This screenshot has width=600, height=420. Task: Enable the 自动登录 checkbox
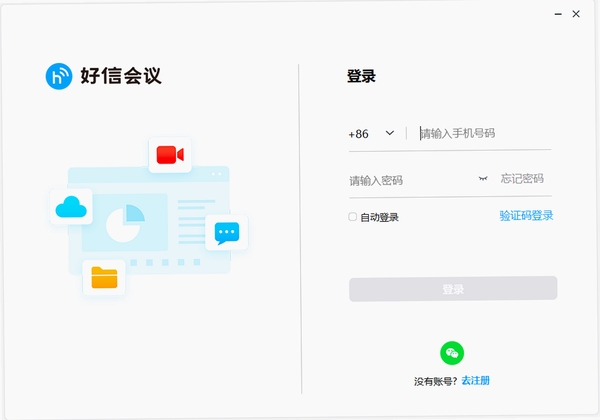tap(353, 217)
